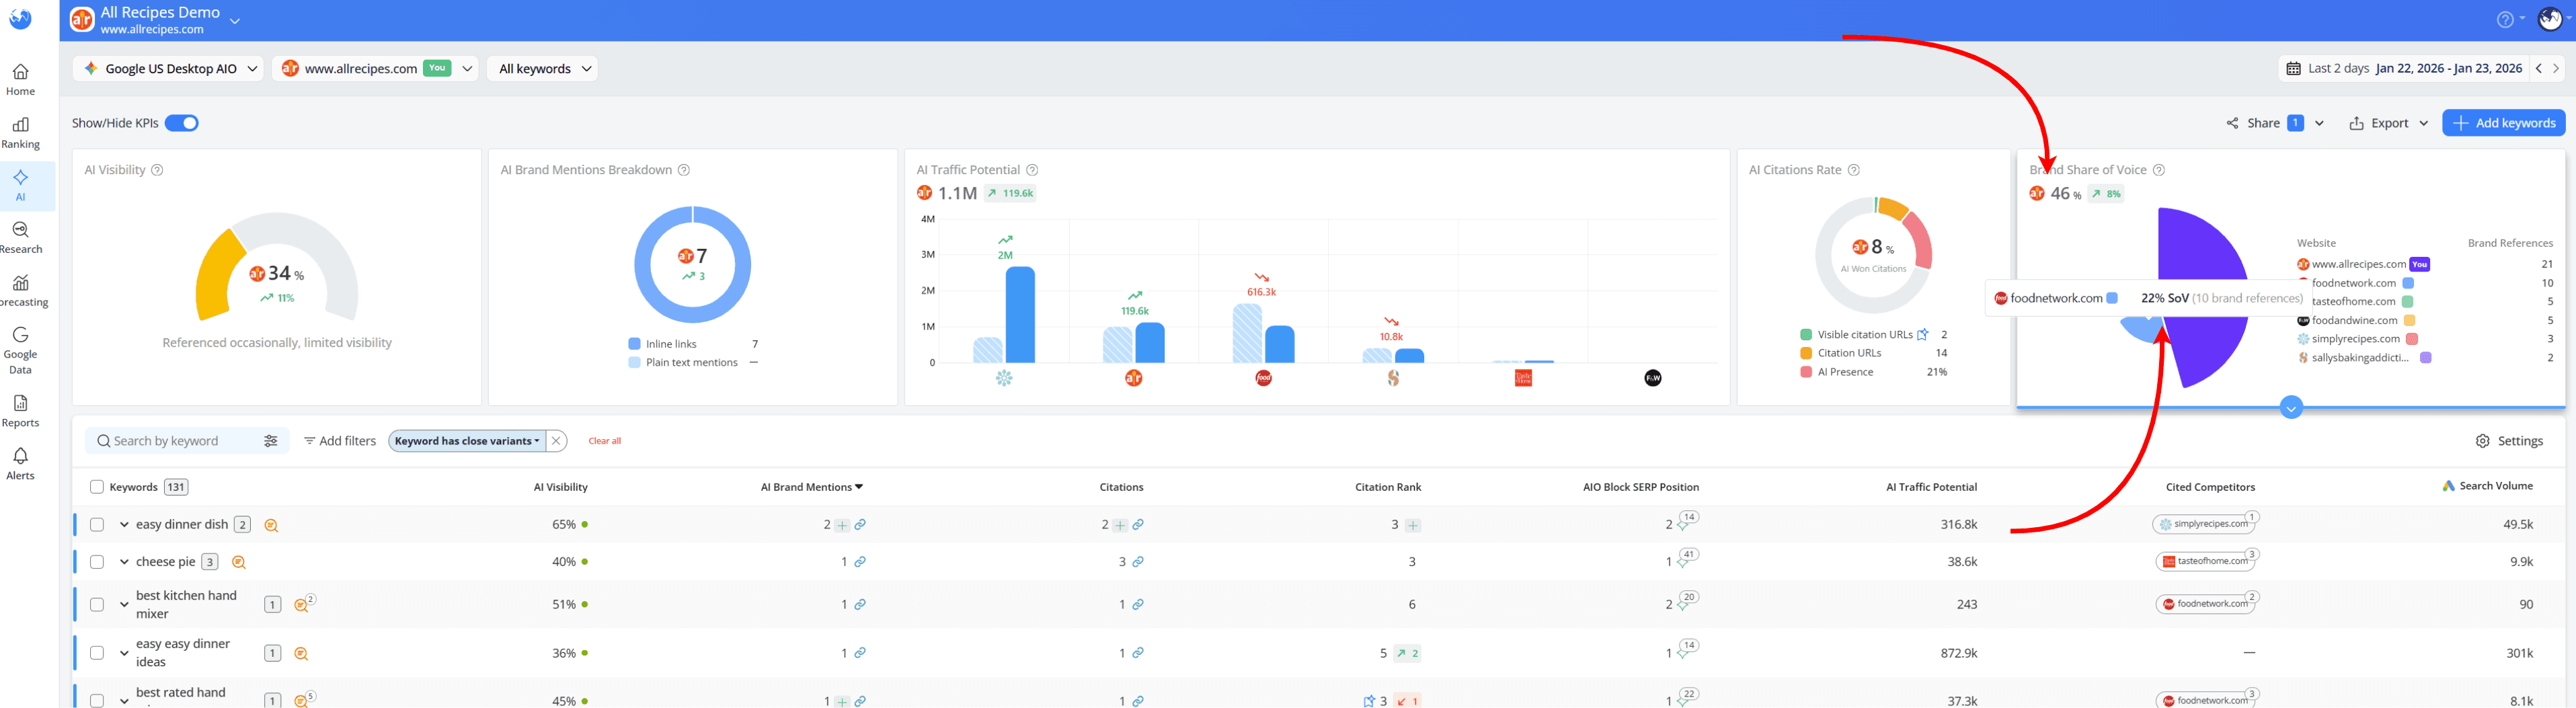Image resolution: width=2576 pixels, height=708 pixels.
Task: Open table Settings
Action: pos(2509,441)
